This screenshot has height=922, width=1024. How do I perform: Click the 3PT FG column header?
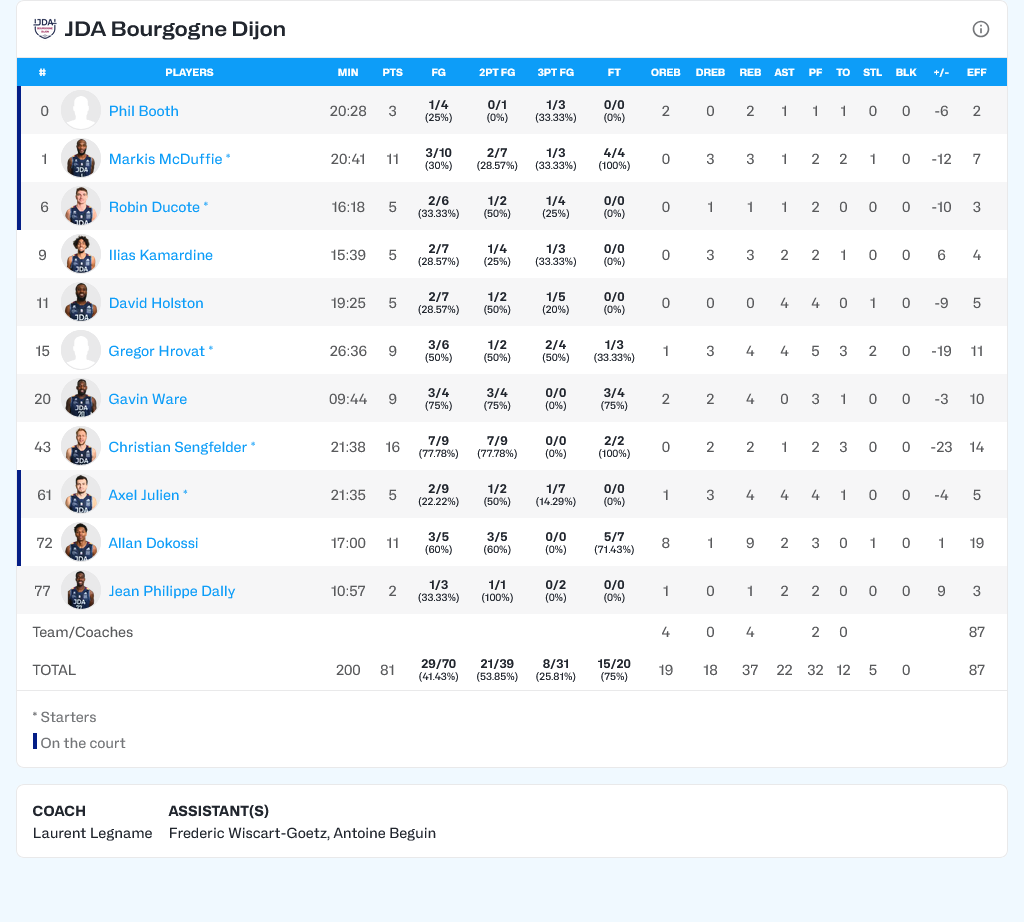click(555, 72)
